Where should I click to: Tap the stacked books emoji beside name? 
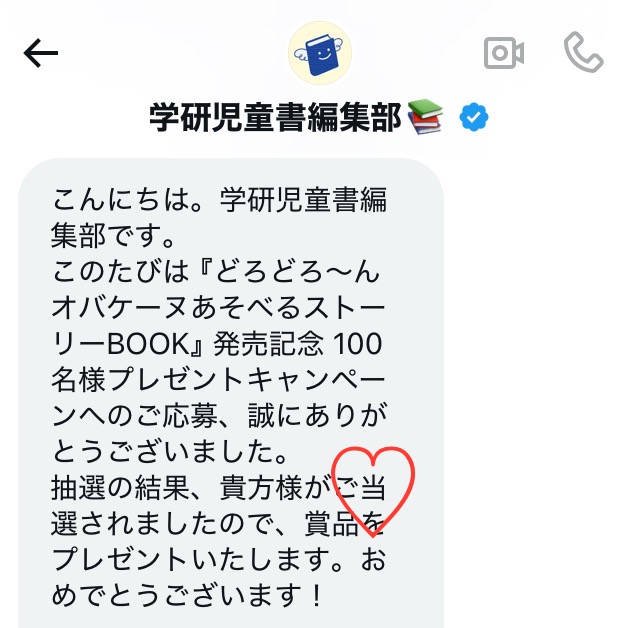[425, 117]
